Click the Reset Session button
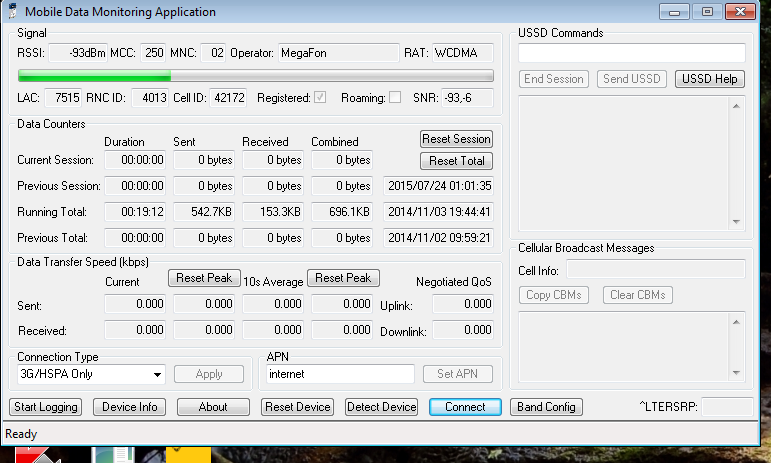Viewport: 771px width, 463px height. click(456, 139)
